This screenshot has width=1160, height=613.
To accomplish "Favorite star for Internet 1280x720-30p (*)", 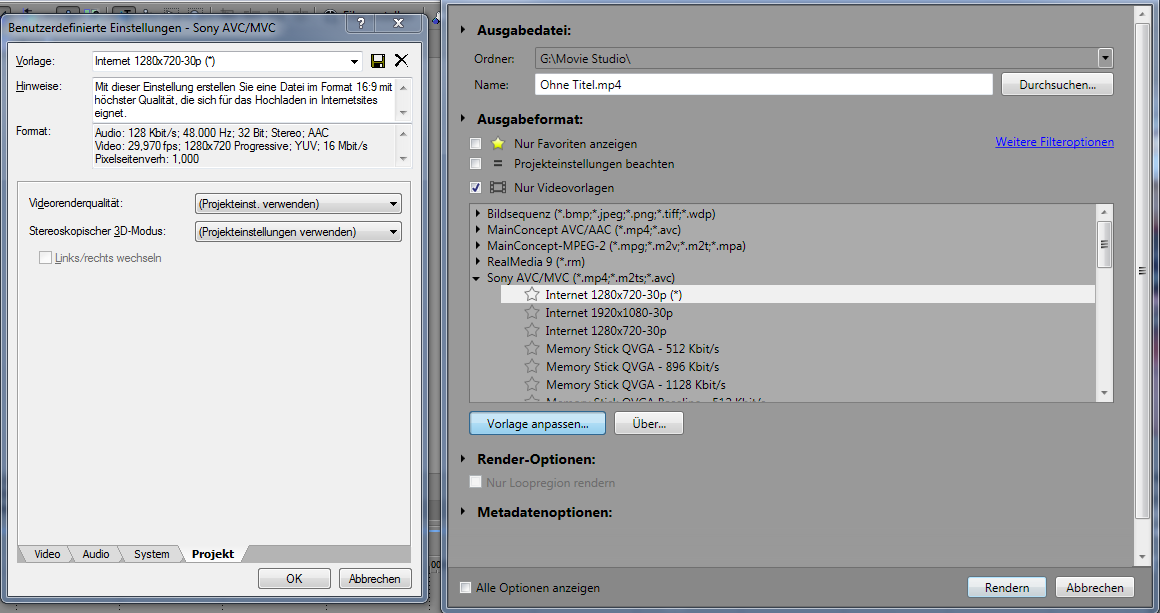I will click(532, 294).
